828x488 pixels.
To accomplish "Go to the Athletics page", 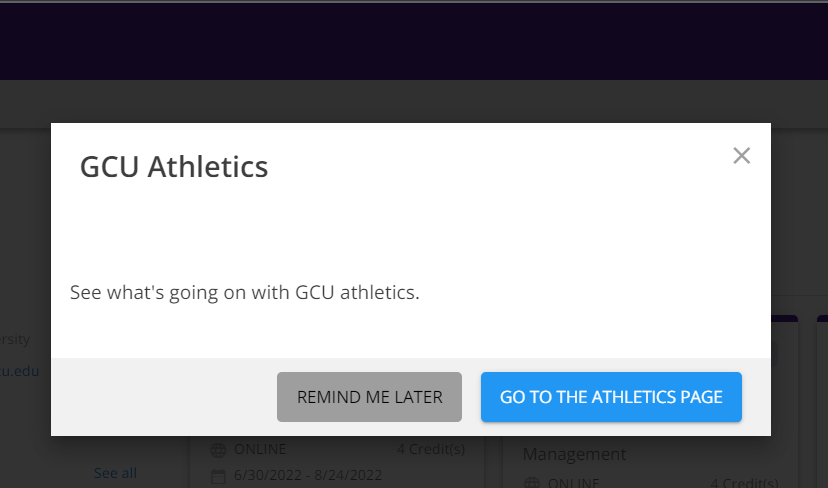I will tap(611, 397).
